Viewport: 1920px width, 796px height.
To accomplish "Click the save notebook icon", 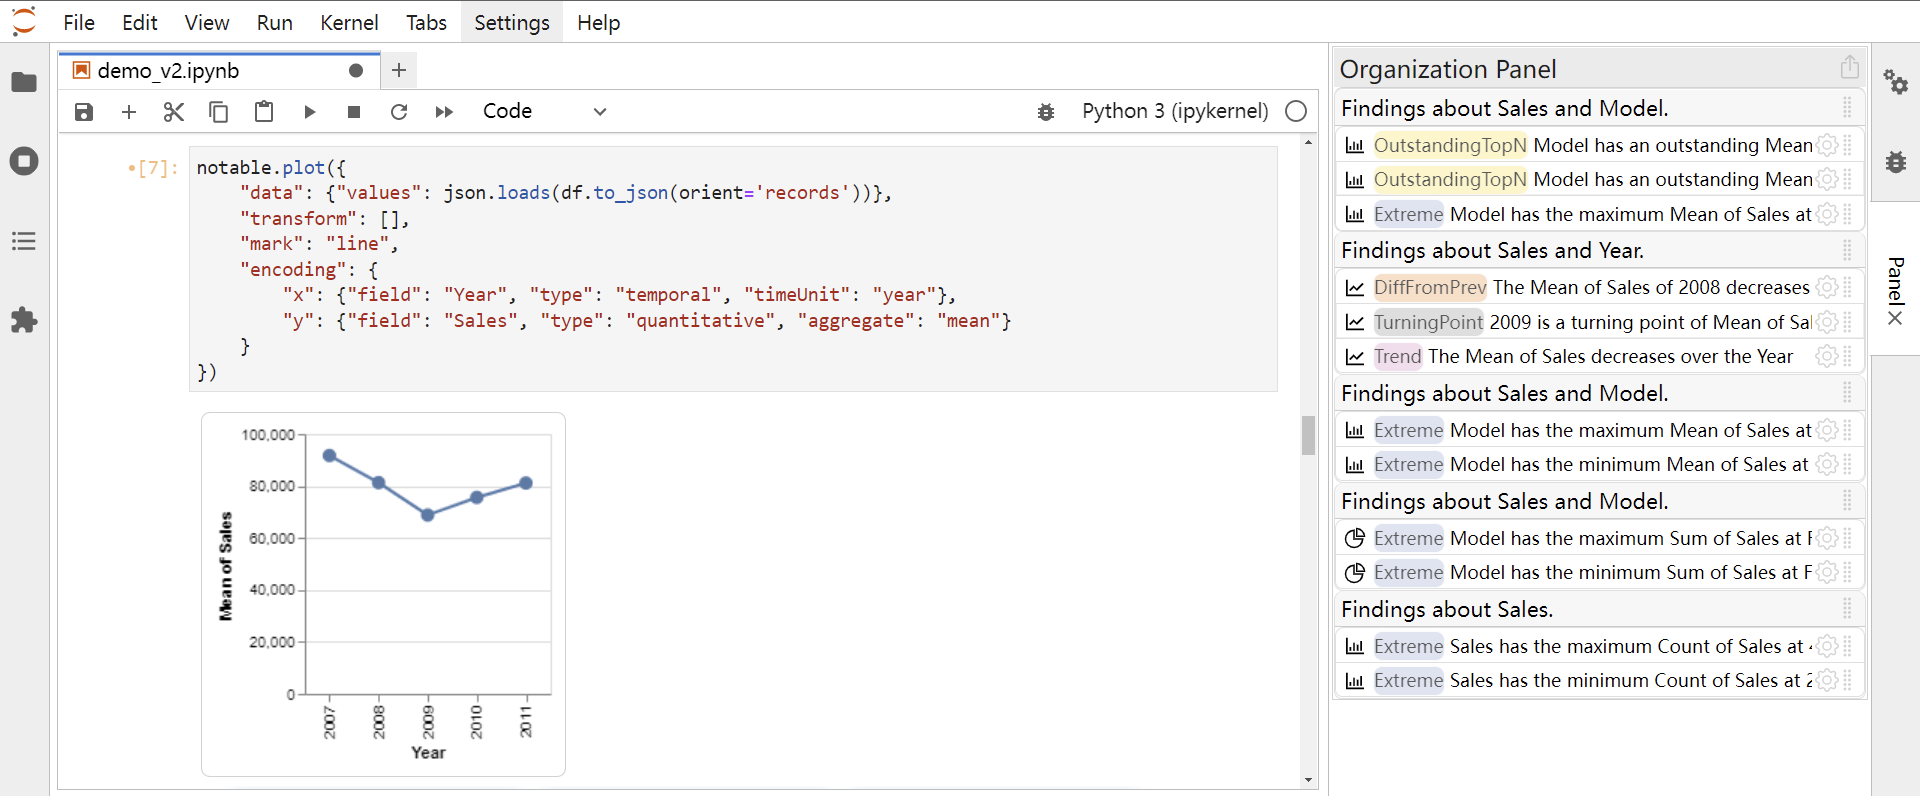I will point(84,112).
